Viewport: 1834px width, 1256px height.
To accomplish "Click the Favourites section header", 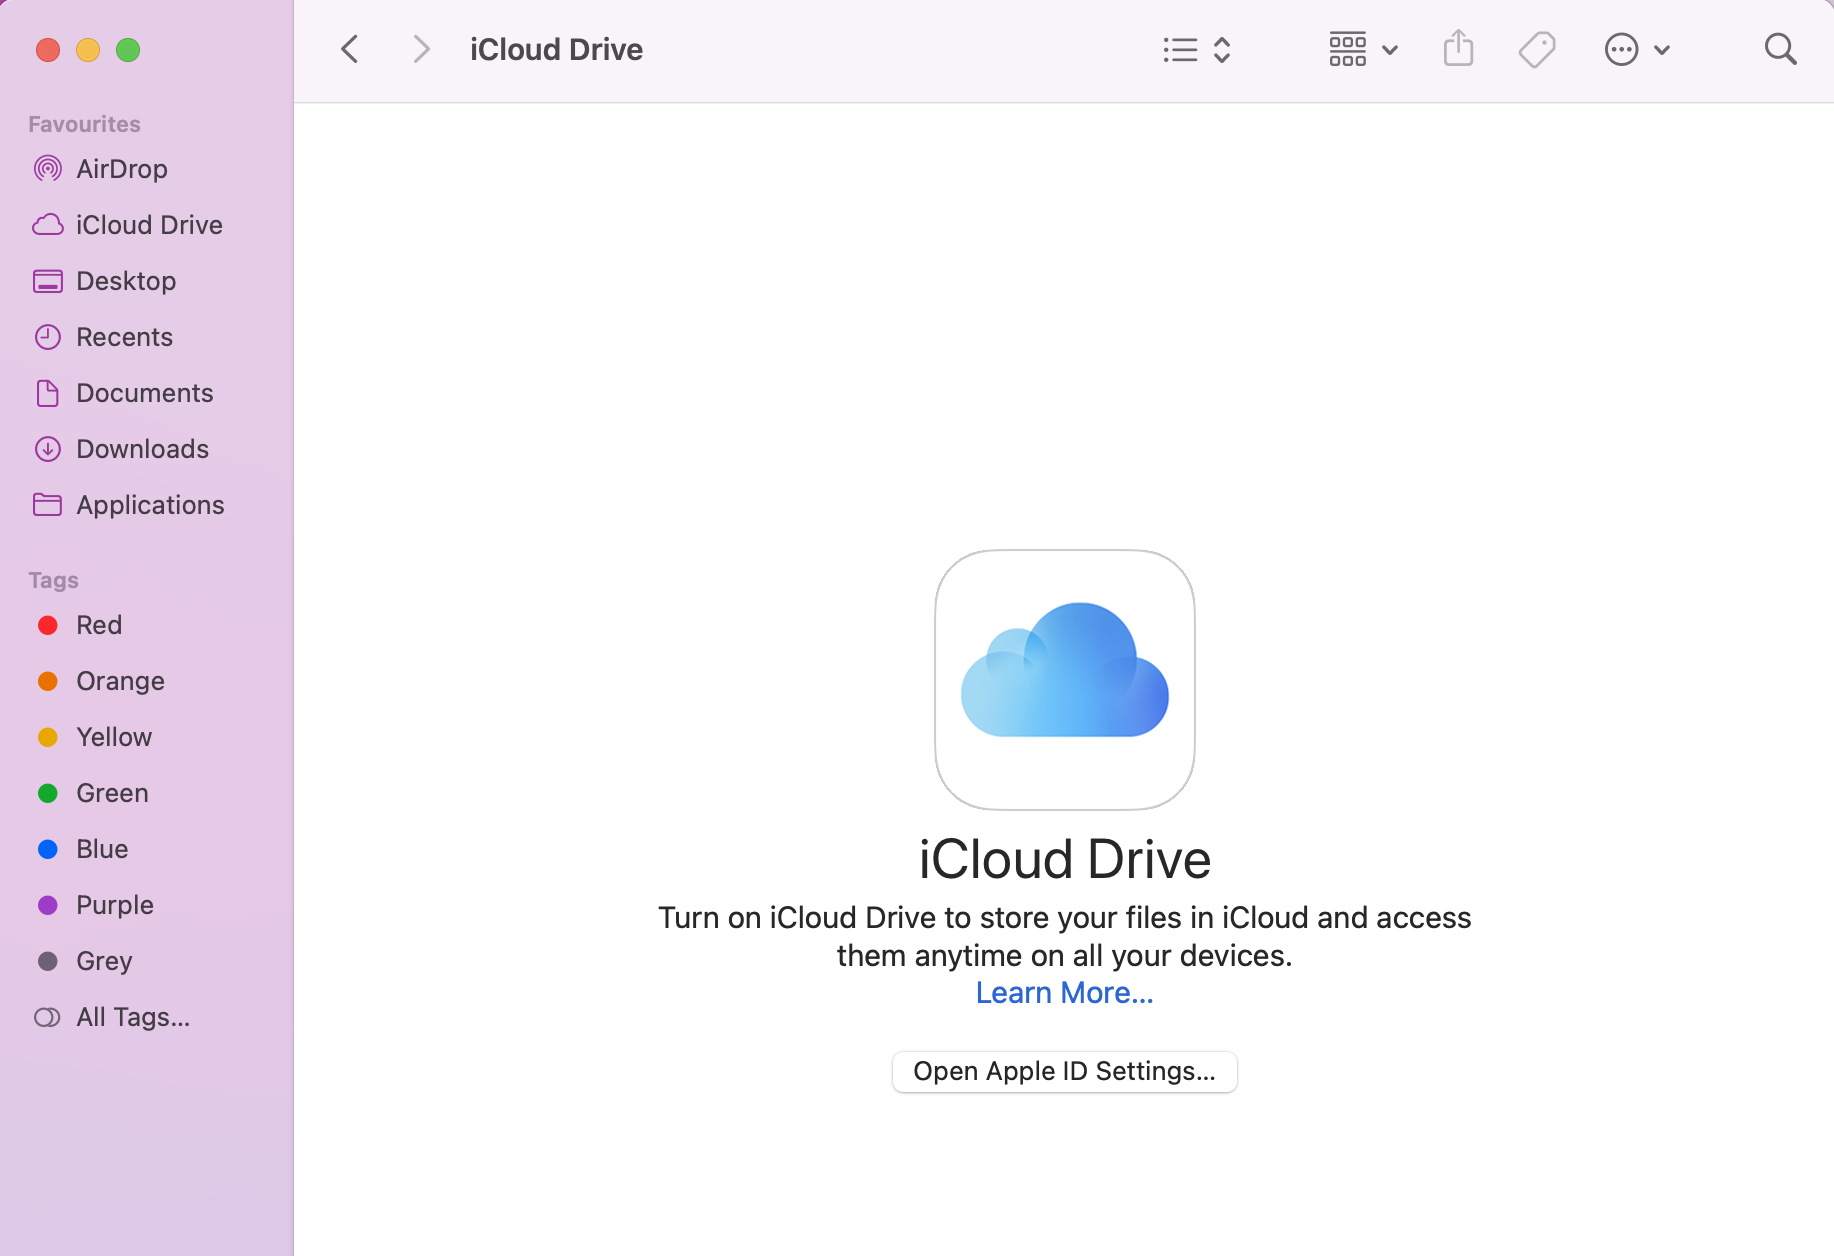I will coord(84,124).
